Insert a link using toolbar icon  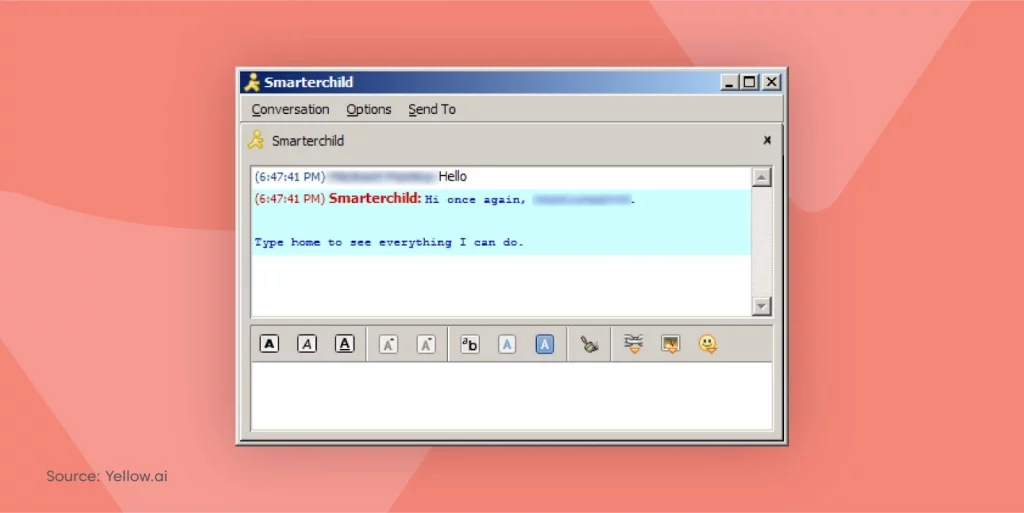pos(633,344)
